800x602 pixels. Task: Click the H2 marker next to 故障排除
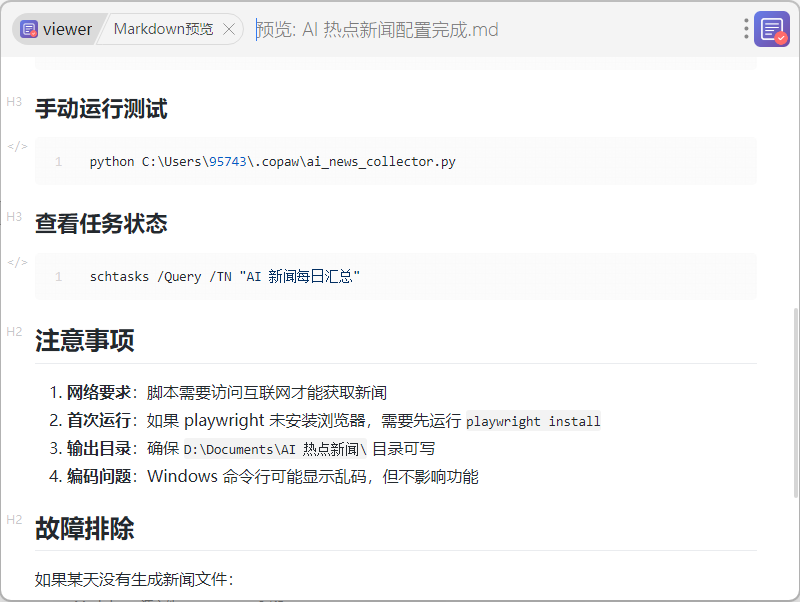click(x=14, y=520)
